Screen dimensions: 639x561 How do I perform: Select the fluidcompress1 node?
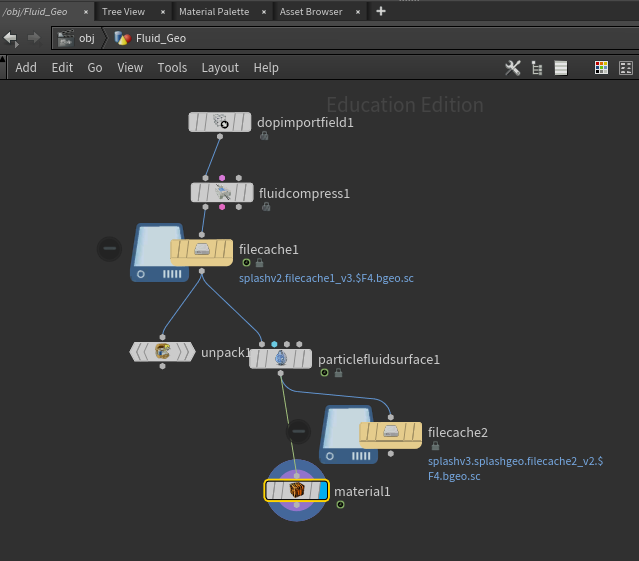222,192
